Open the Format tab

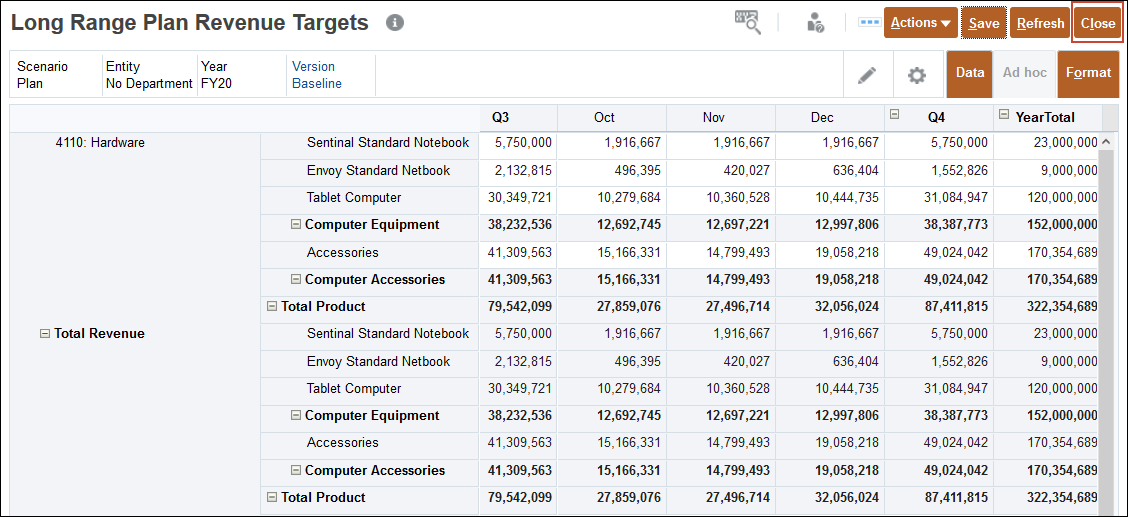pos(1088,73)
